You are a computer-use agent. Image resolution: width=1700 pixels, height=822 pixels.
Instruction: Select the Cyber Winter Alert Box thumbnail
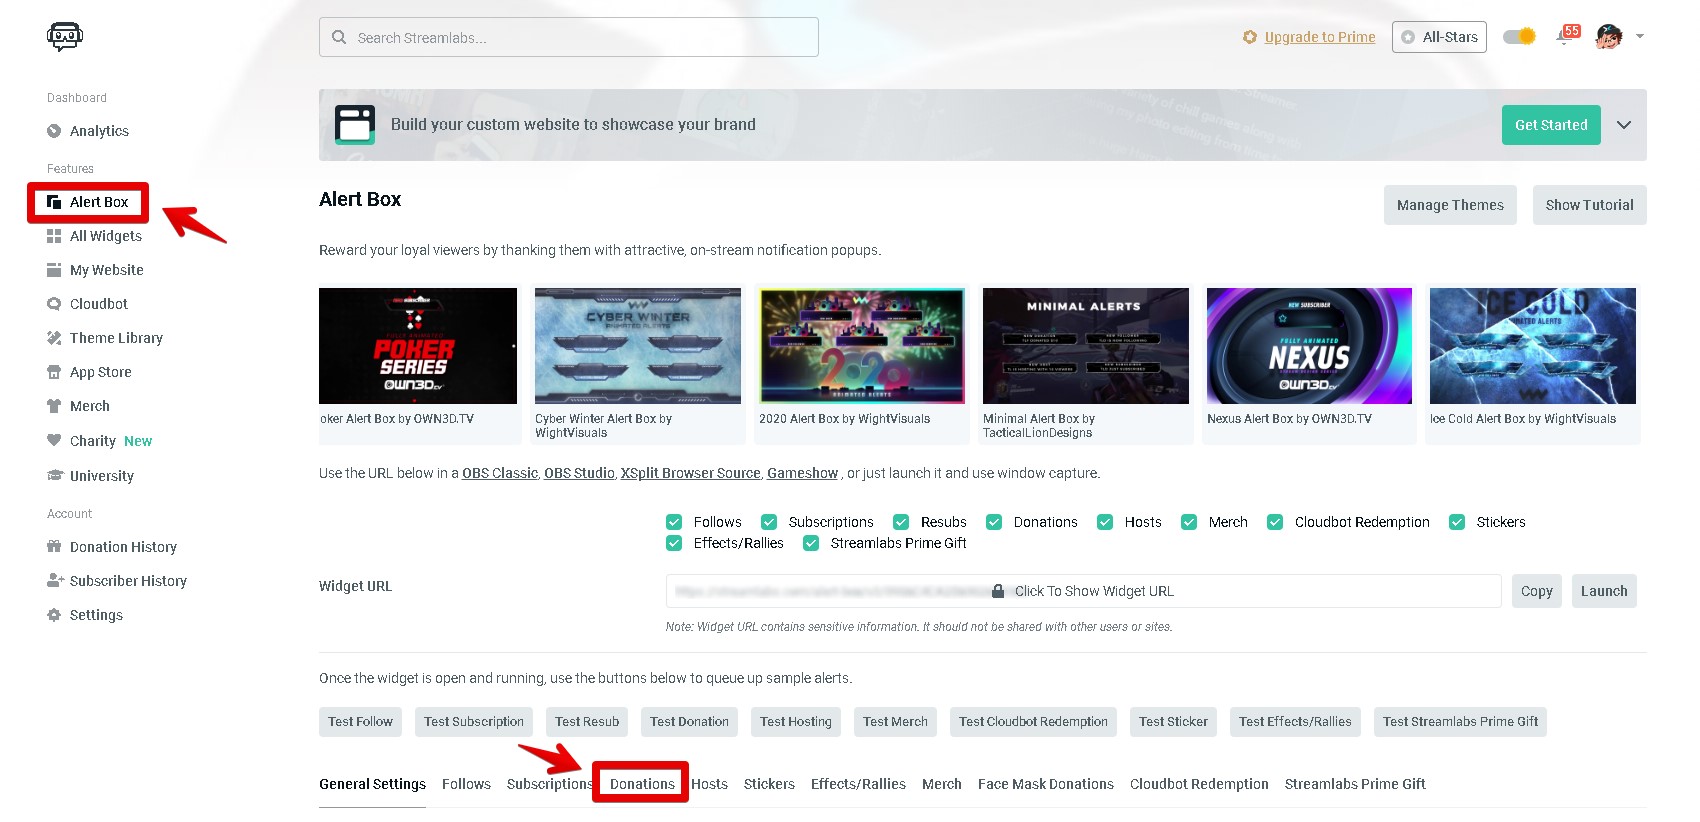click(638, 346)
